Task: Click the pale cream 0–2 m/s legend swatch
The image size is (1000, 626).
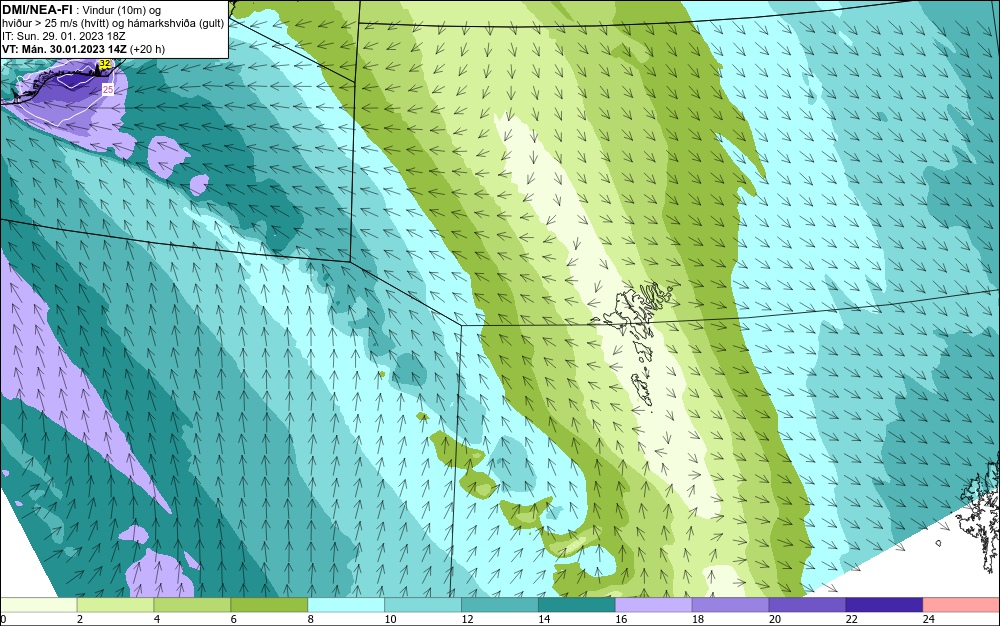Action: click(38, 604)
